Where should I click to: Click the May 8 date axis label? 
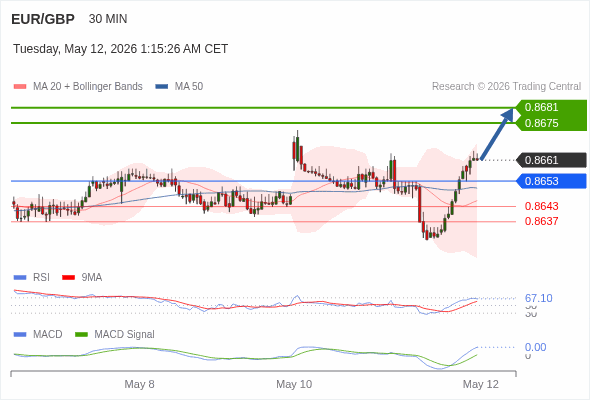click(x=139, y=384)
